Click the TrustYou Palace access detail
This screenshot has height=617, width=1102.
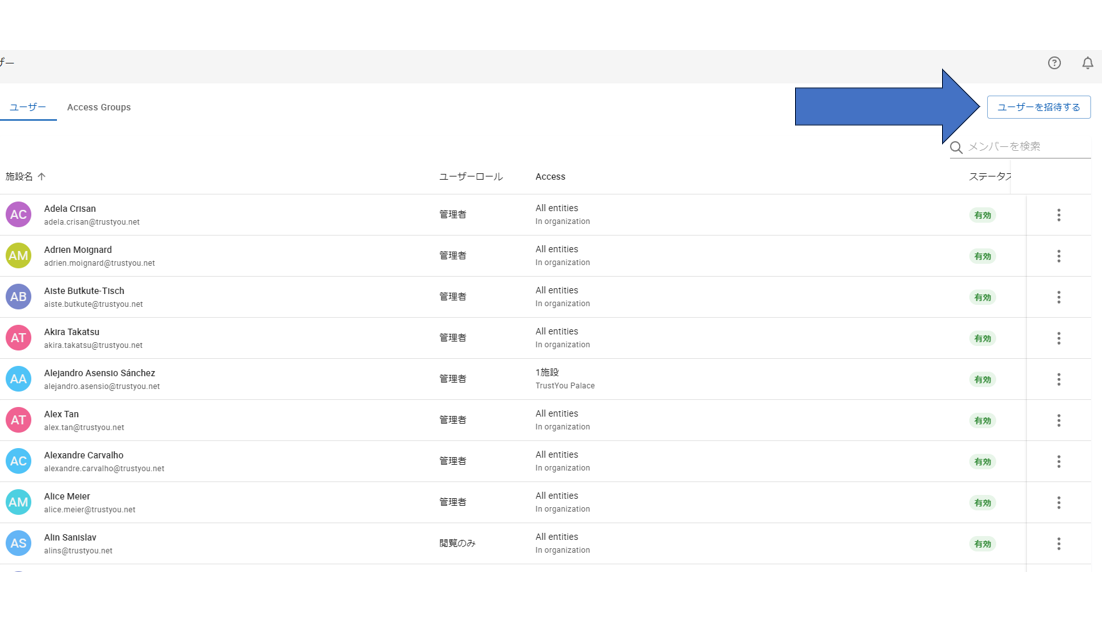pyautogui.click(x=565, y=386)
